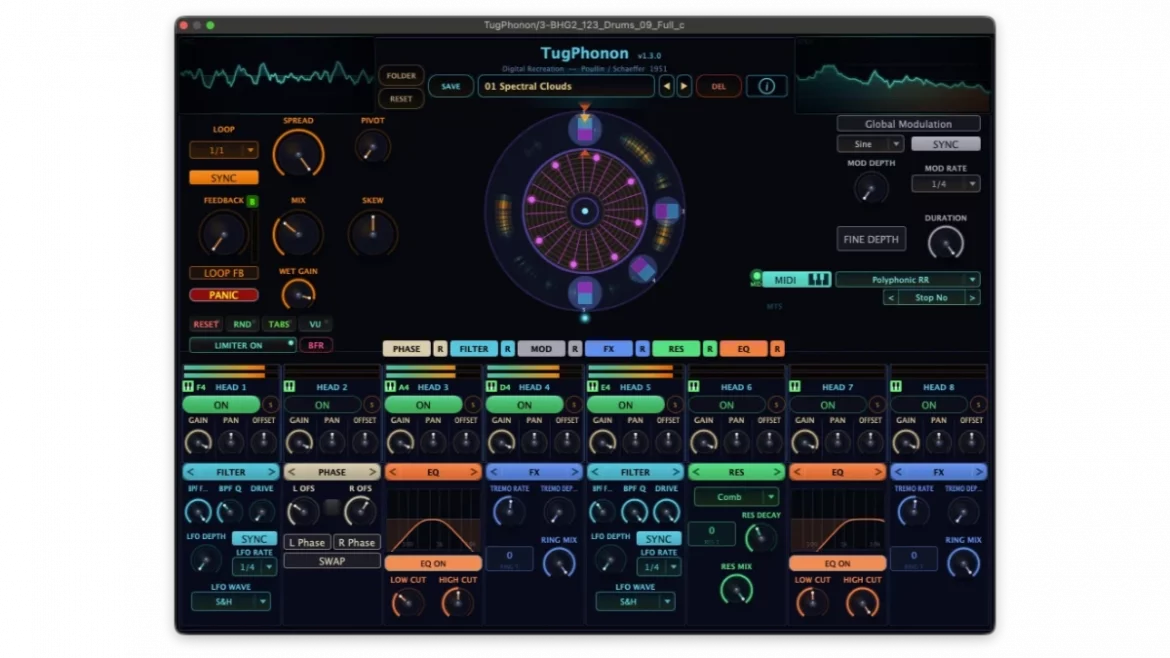Click the left arrow beside Stop No

pyautogui.click(x=890, y=298)
